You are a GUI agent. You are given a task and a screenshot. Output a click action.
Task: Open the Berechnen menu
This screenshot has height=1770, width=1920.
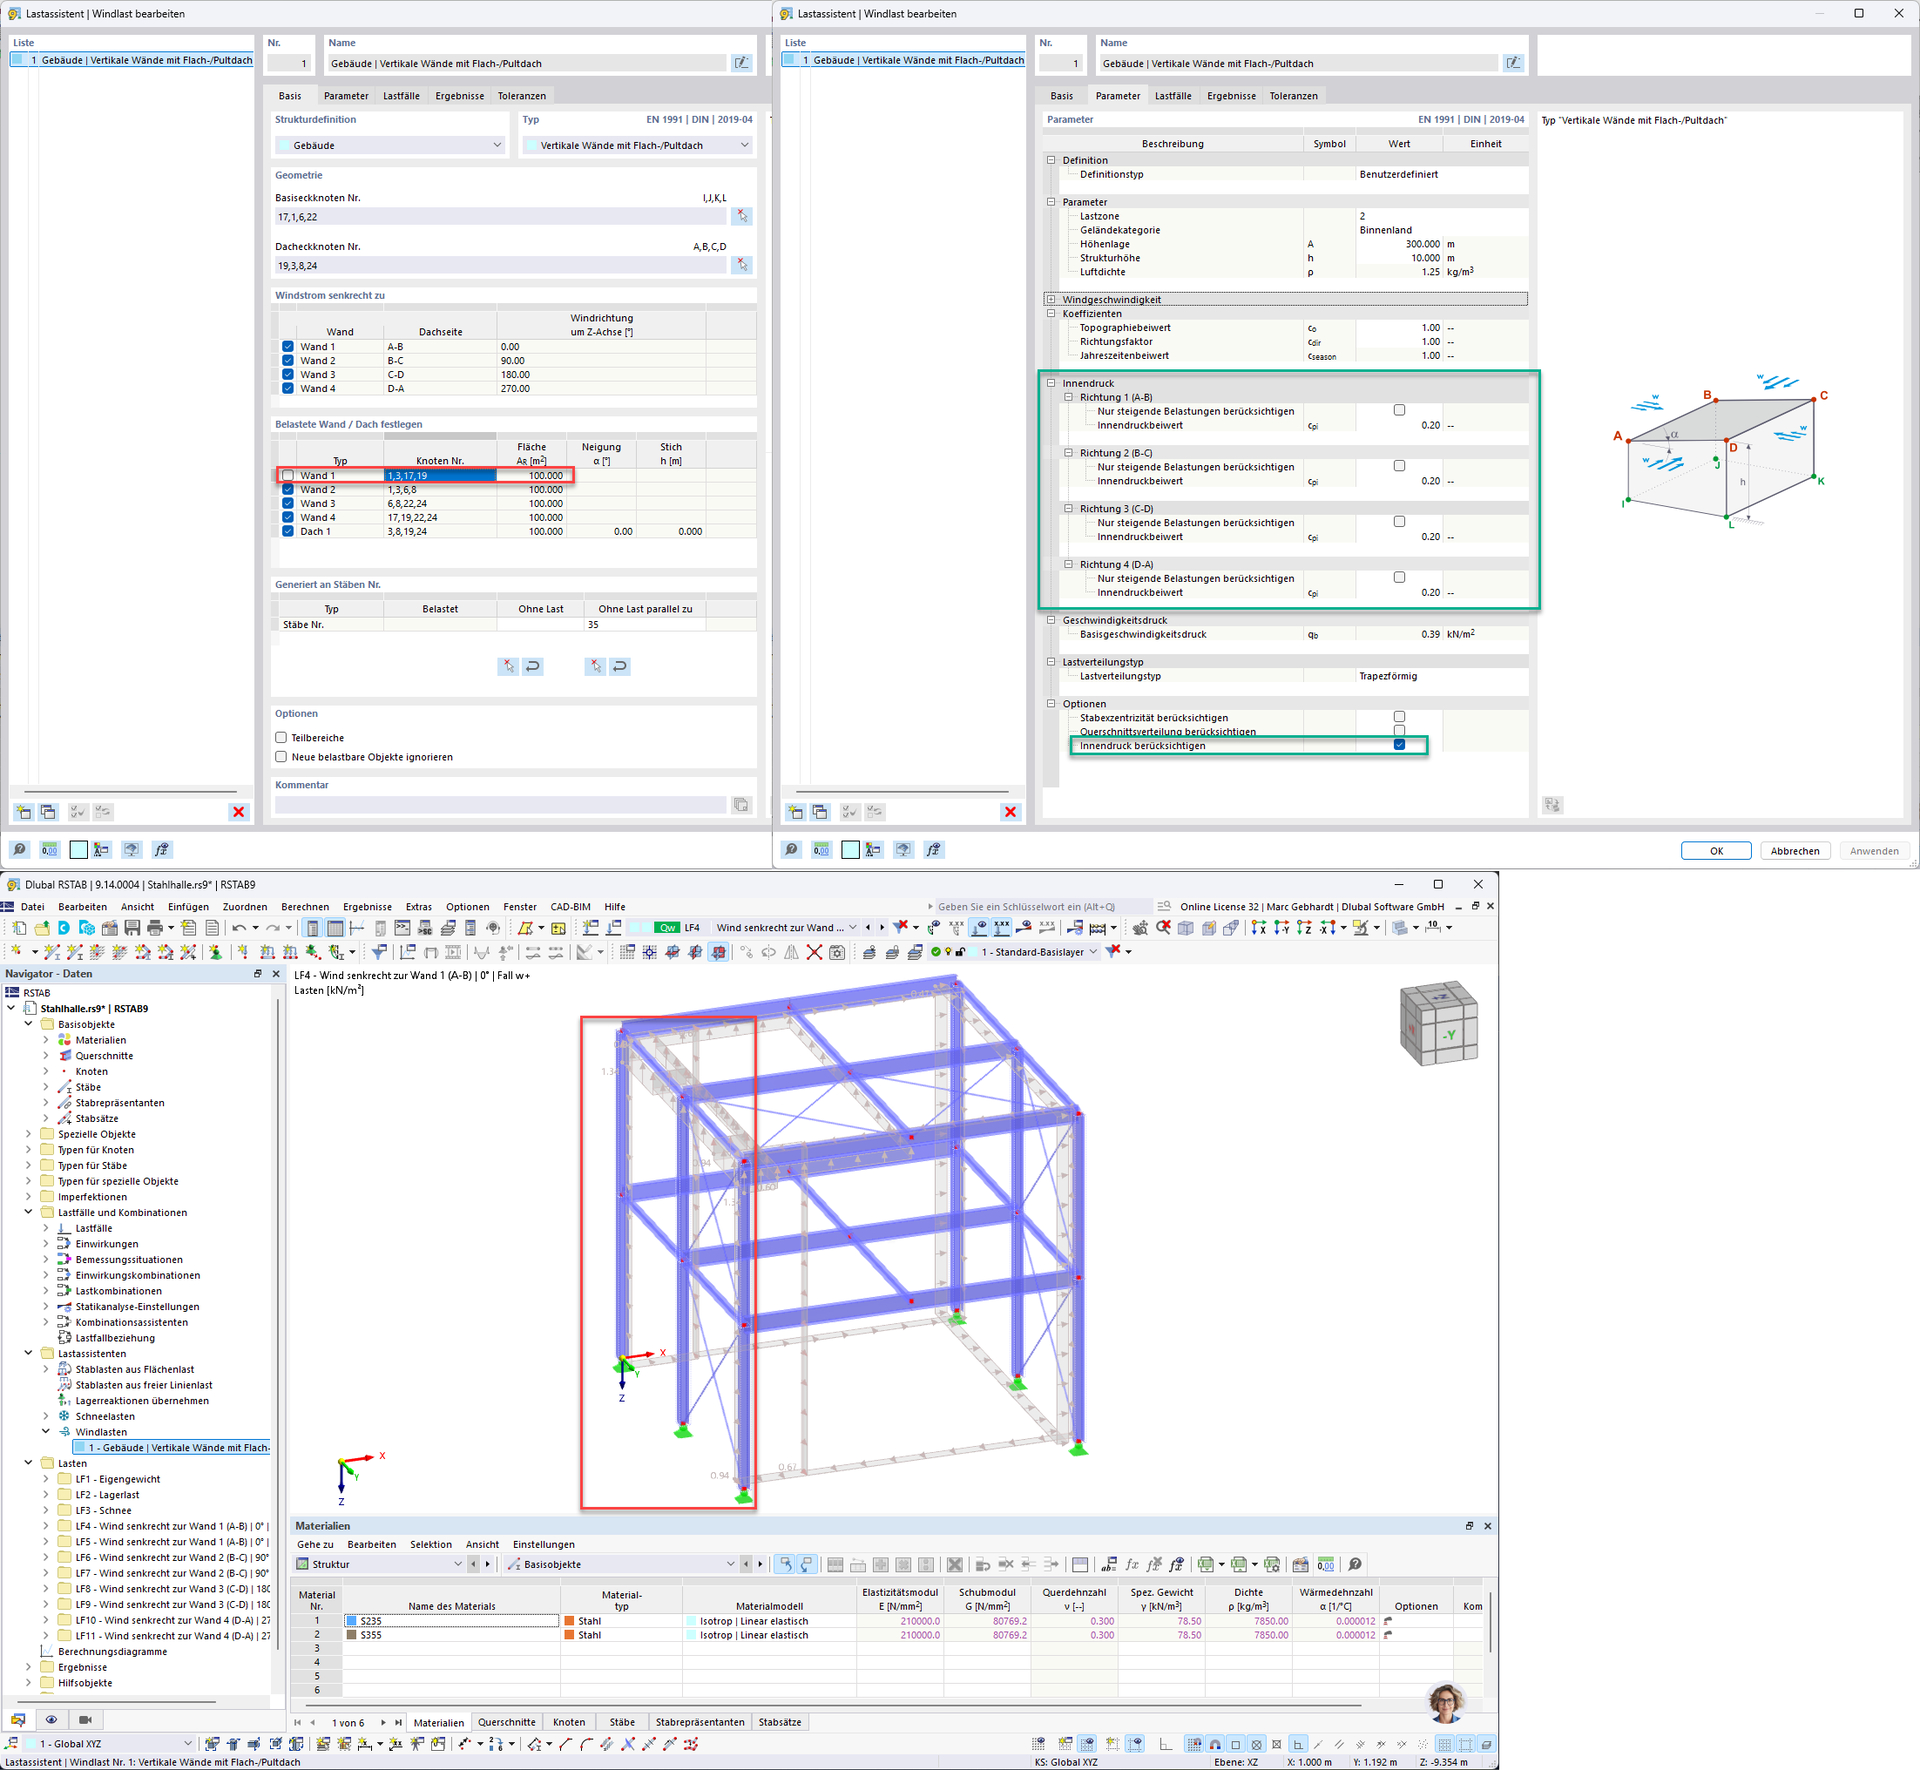[305, 907]
